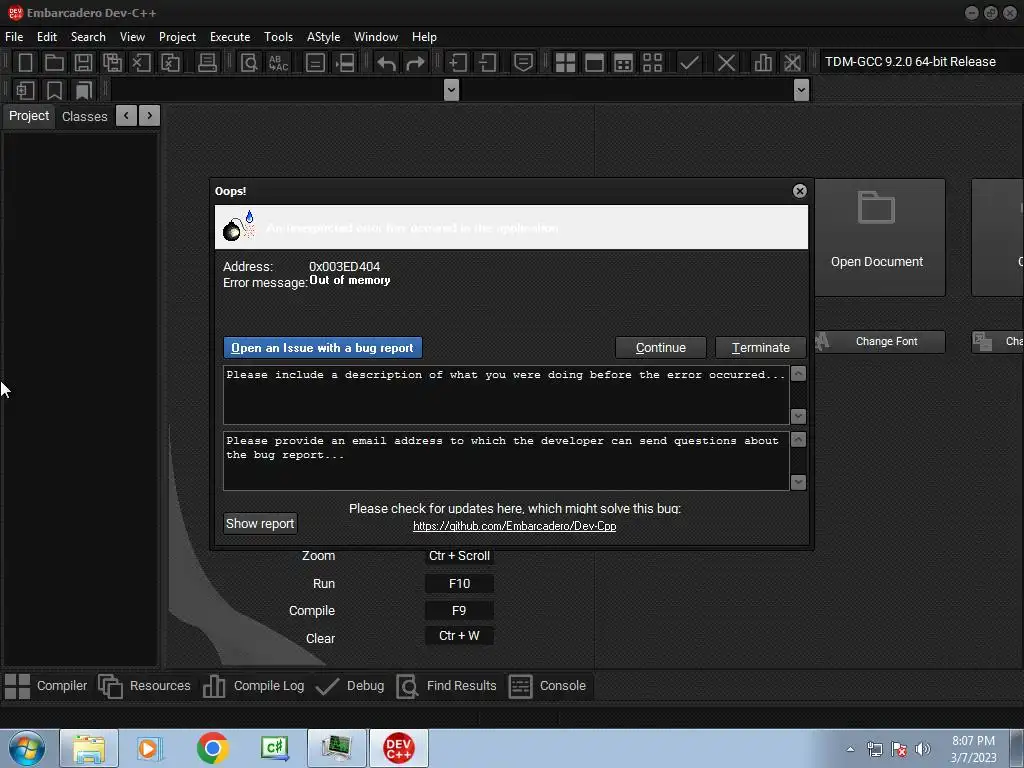Screen dimensions: 1024x768
Task: Click the volume speaker tray icon
Action: [922, 749]
